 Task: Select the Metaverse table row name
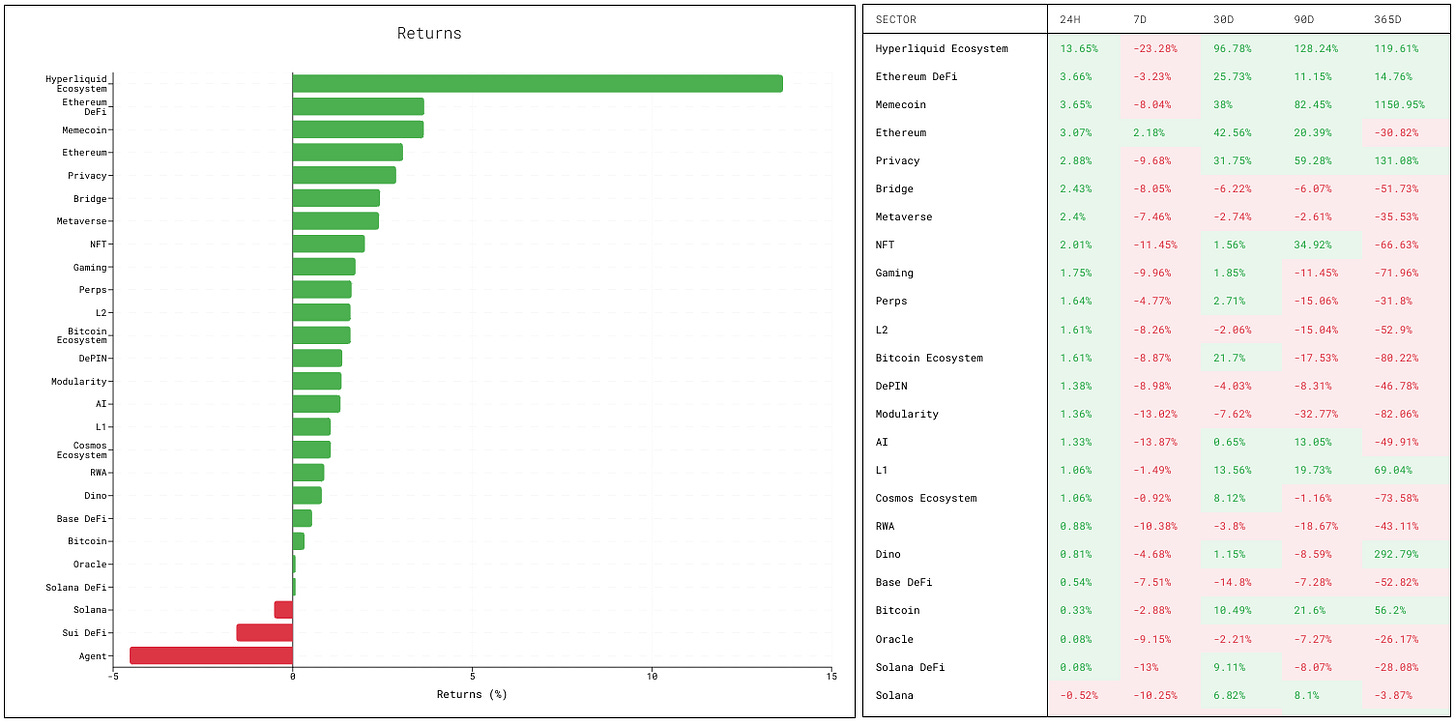click(903, 216)
